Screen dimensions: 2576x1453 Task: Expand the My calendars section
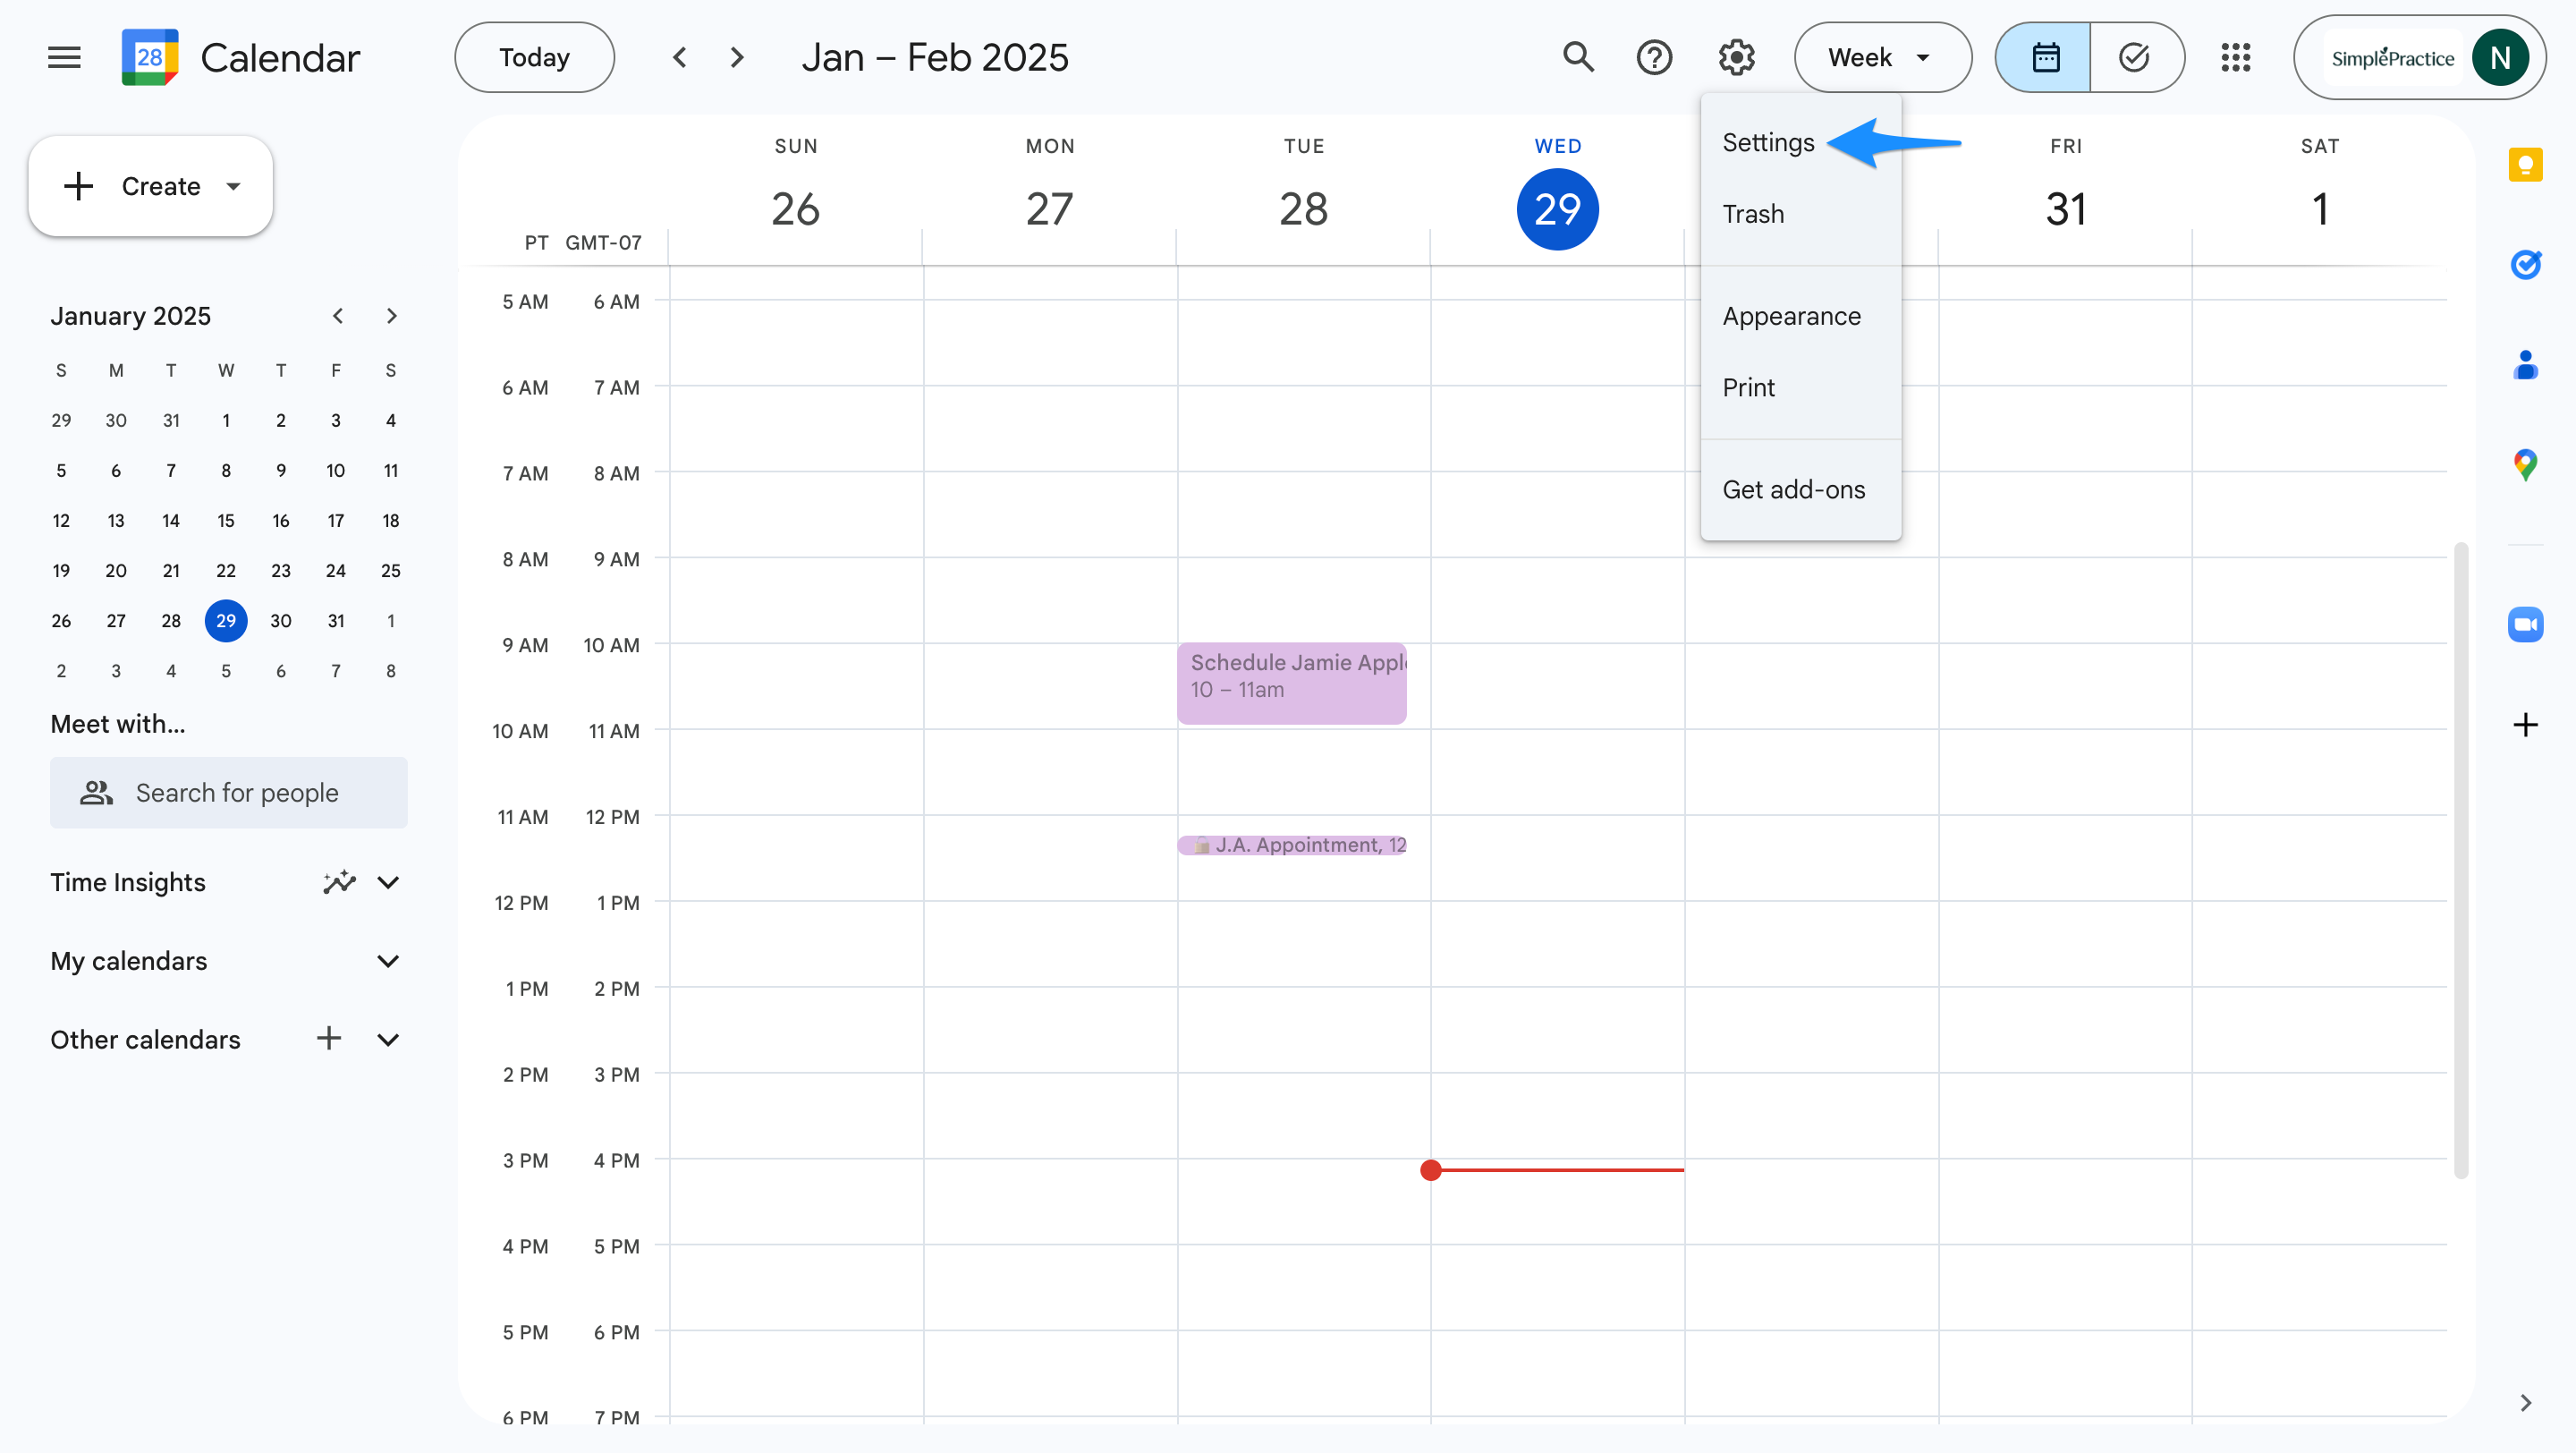pyautogui.click(x=388, y=961)
